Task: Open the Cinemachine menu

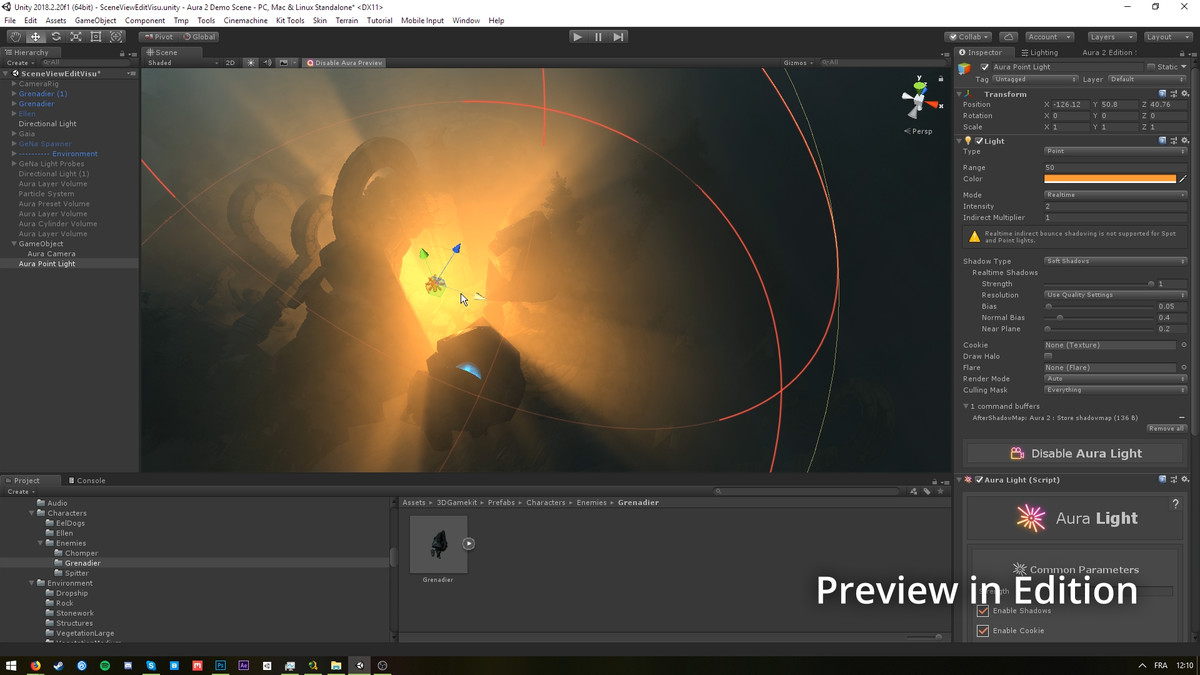Action: (245, 20)
